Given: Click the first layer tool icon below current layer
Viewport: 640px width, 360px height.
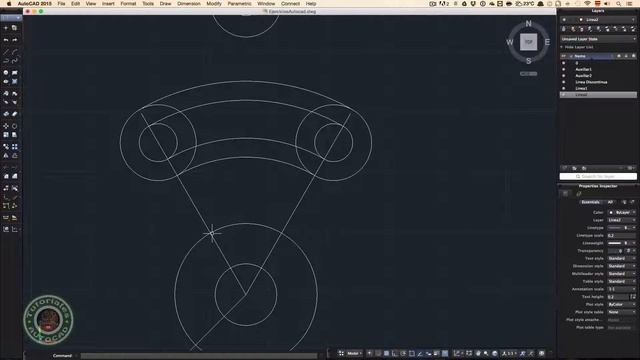Looking at the screenshot, I should 564,29.
